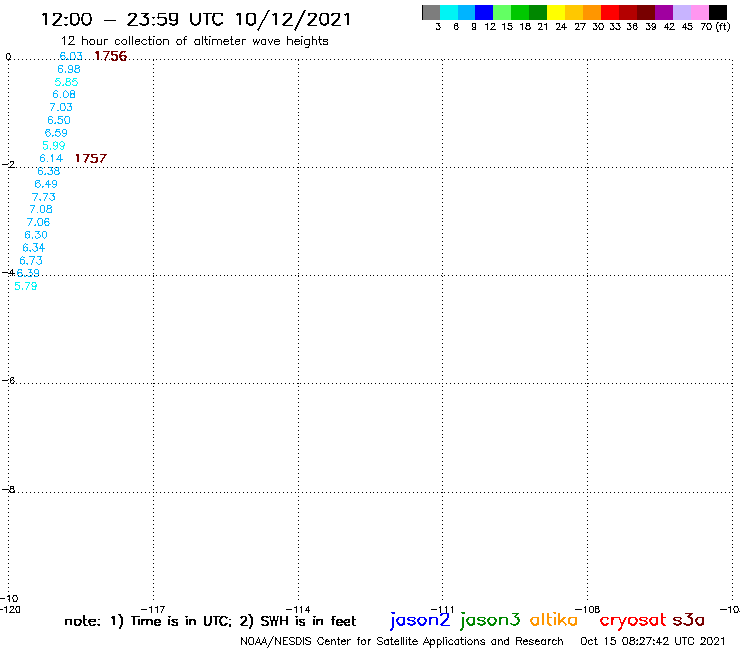This screenshot has width=740, height=650.
Task: Click the '12:00 – 23:59 UTC 10/12/2021' title
Action: pos(196,20)
